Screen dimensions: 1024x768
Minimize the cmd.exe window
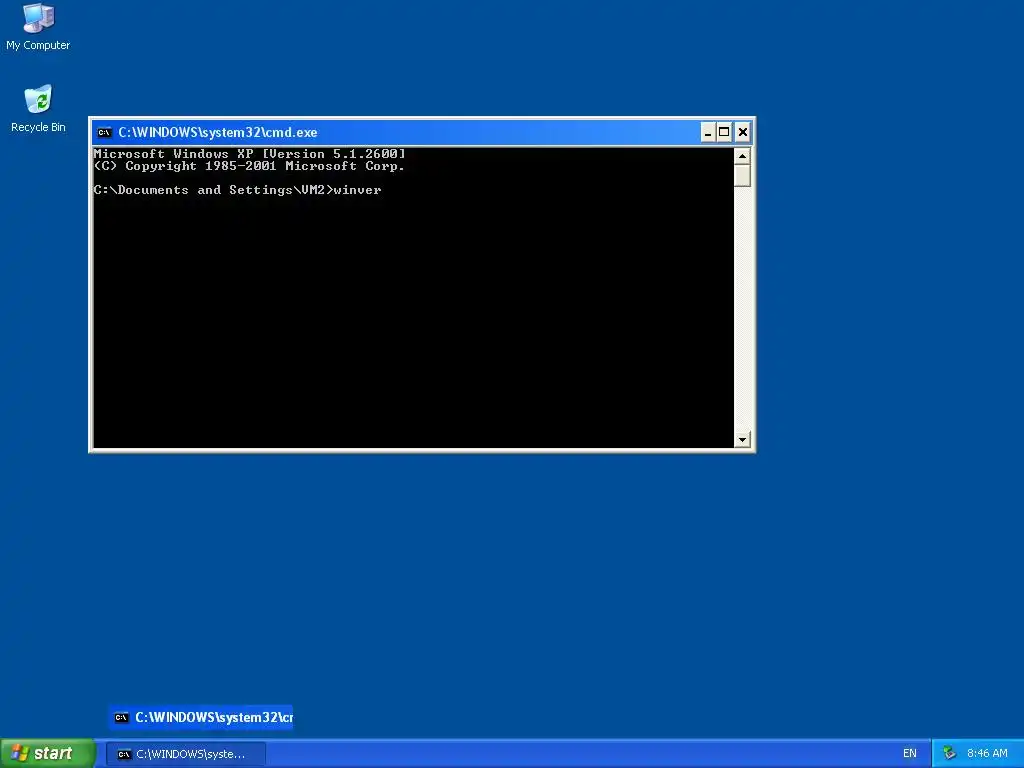(x=708, y=133)
